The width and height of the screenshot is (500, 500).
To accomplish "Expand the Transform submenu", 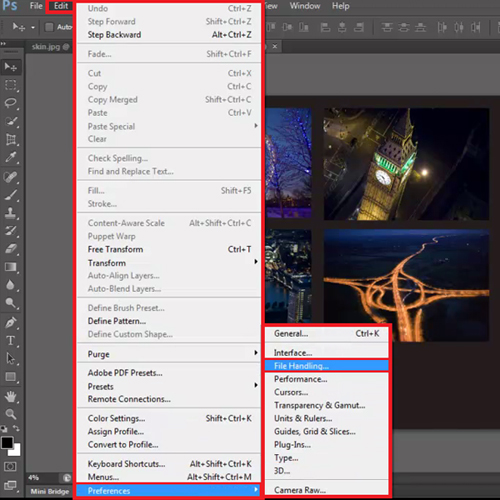I will click(x=169, y=263).
